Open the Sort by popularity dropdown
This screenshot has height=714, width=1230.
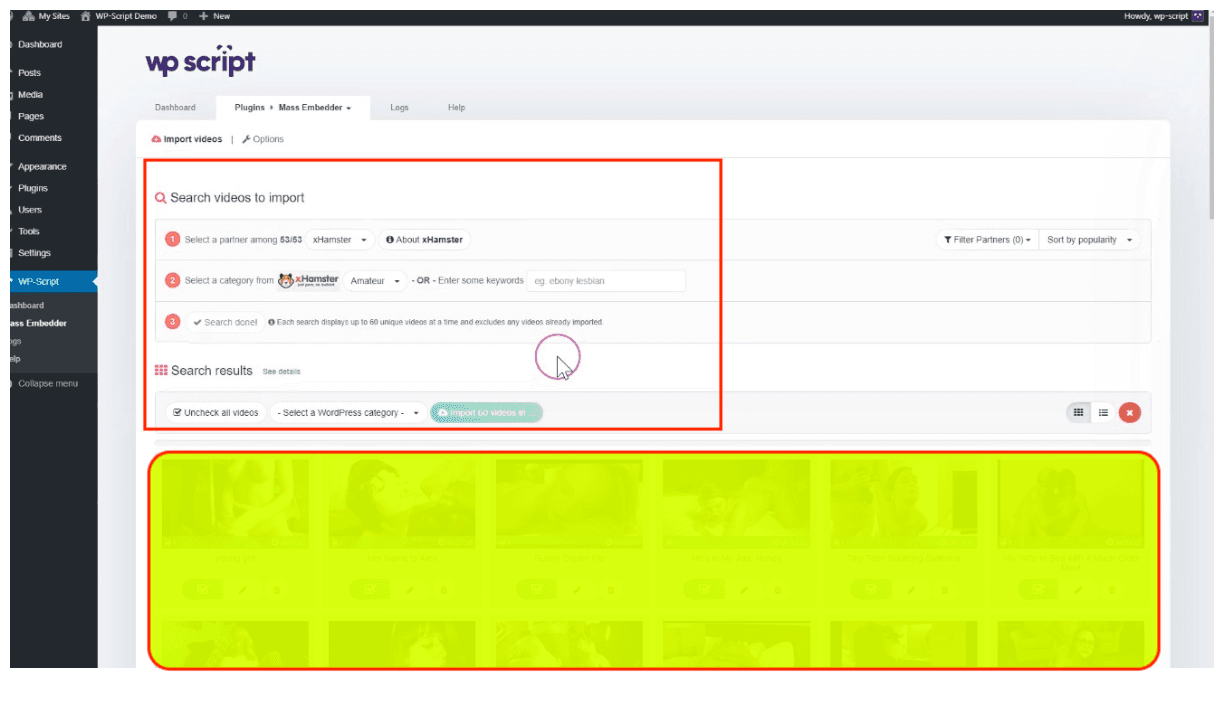point(1089,240)
